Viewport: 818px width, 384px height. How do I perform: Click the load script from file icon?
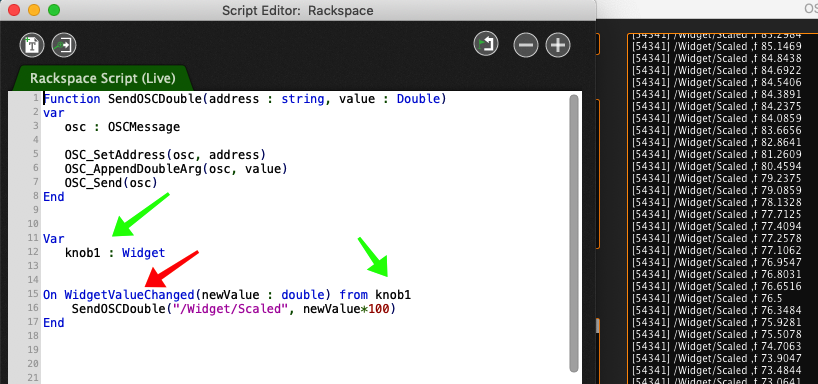pos(32,45)
